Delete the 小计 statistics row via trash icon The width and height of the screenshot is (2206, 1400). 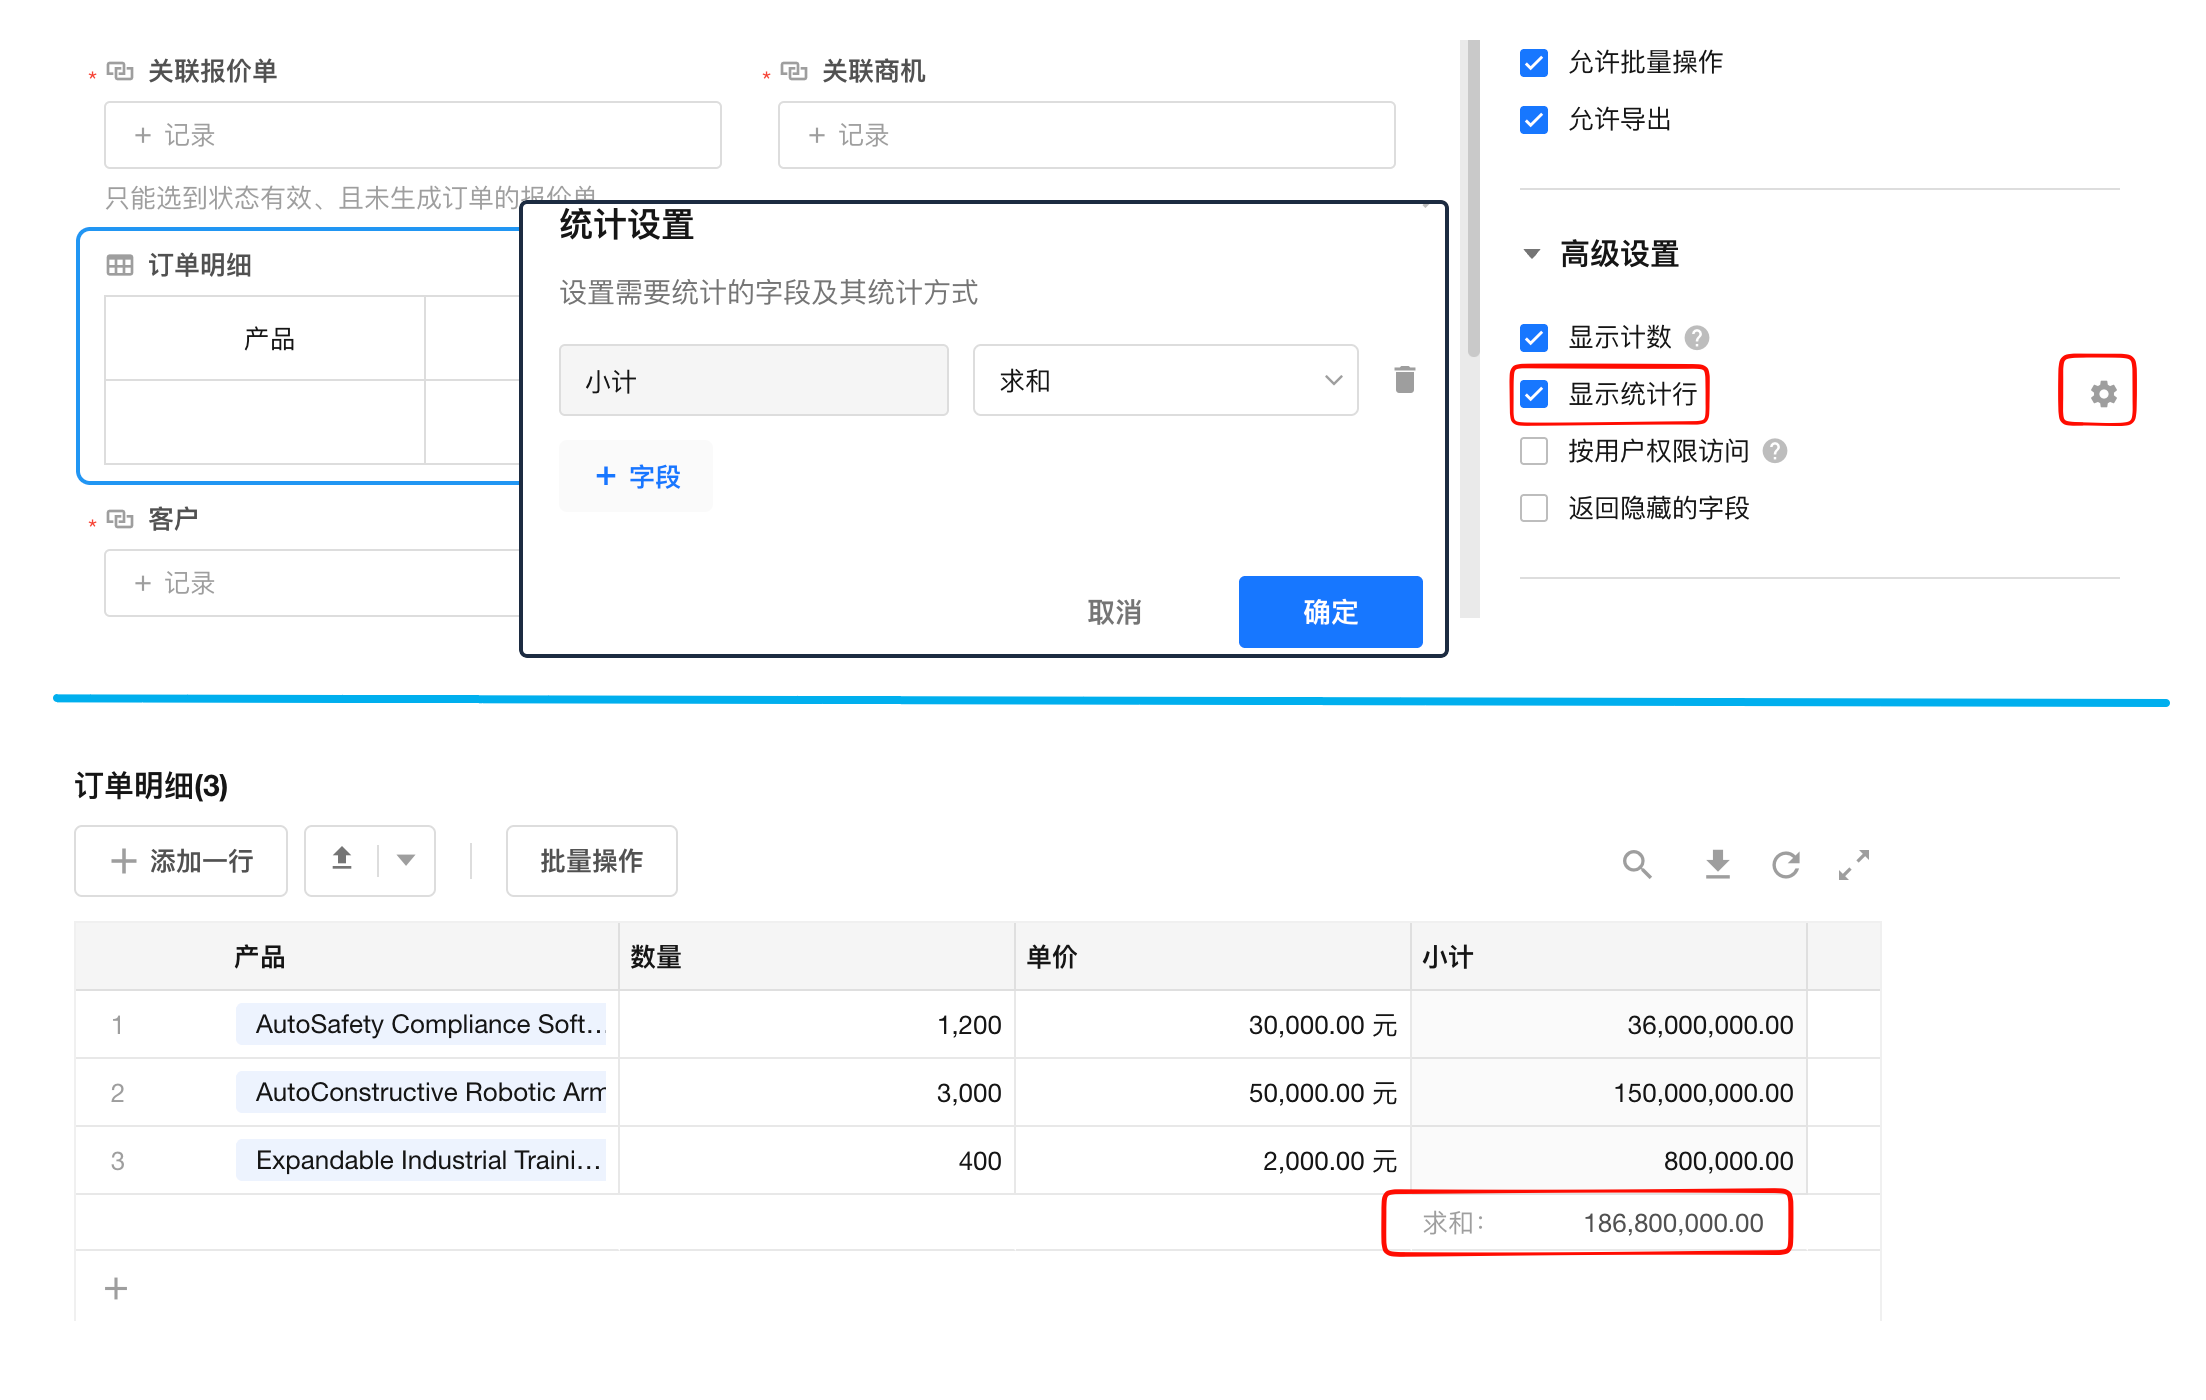(x=1404, y=380)
